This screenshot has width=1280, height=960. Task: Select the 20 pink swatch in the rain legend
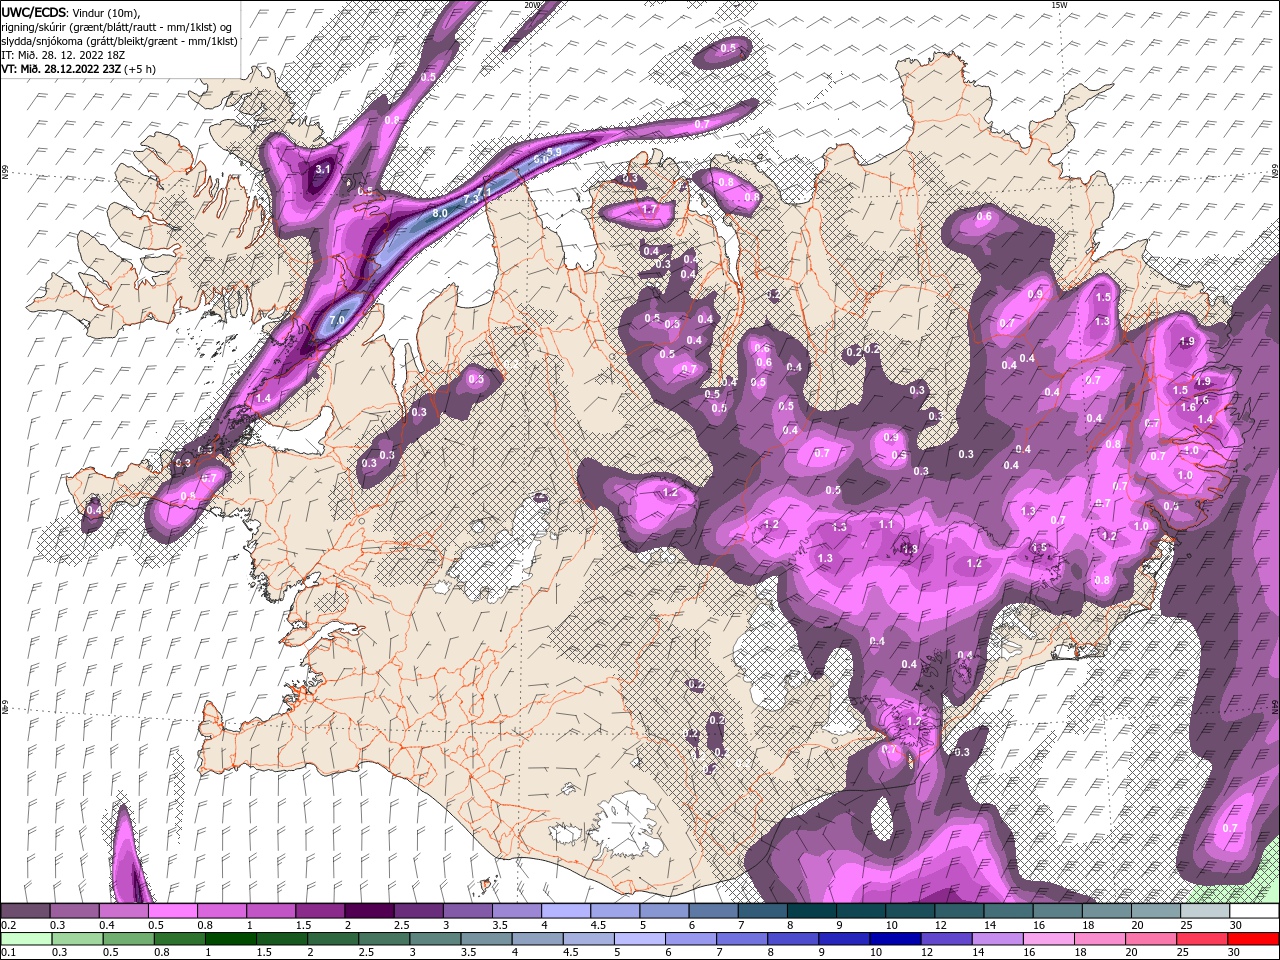[x=1151, y=938]
